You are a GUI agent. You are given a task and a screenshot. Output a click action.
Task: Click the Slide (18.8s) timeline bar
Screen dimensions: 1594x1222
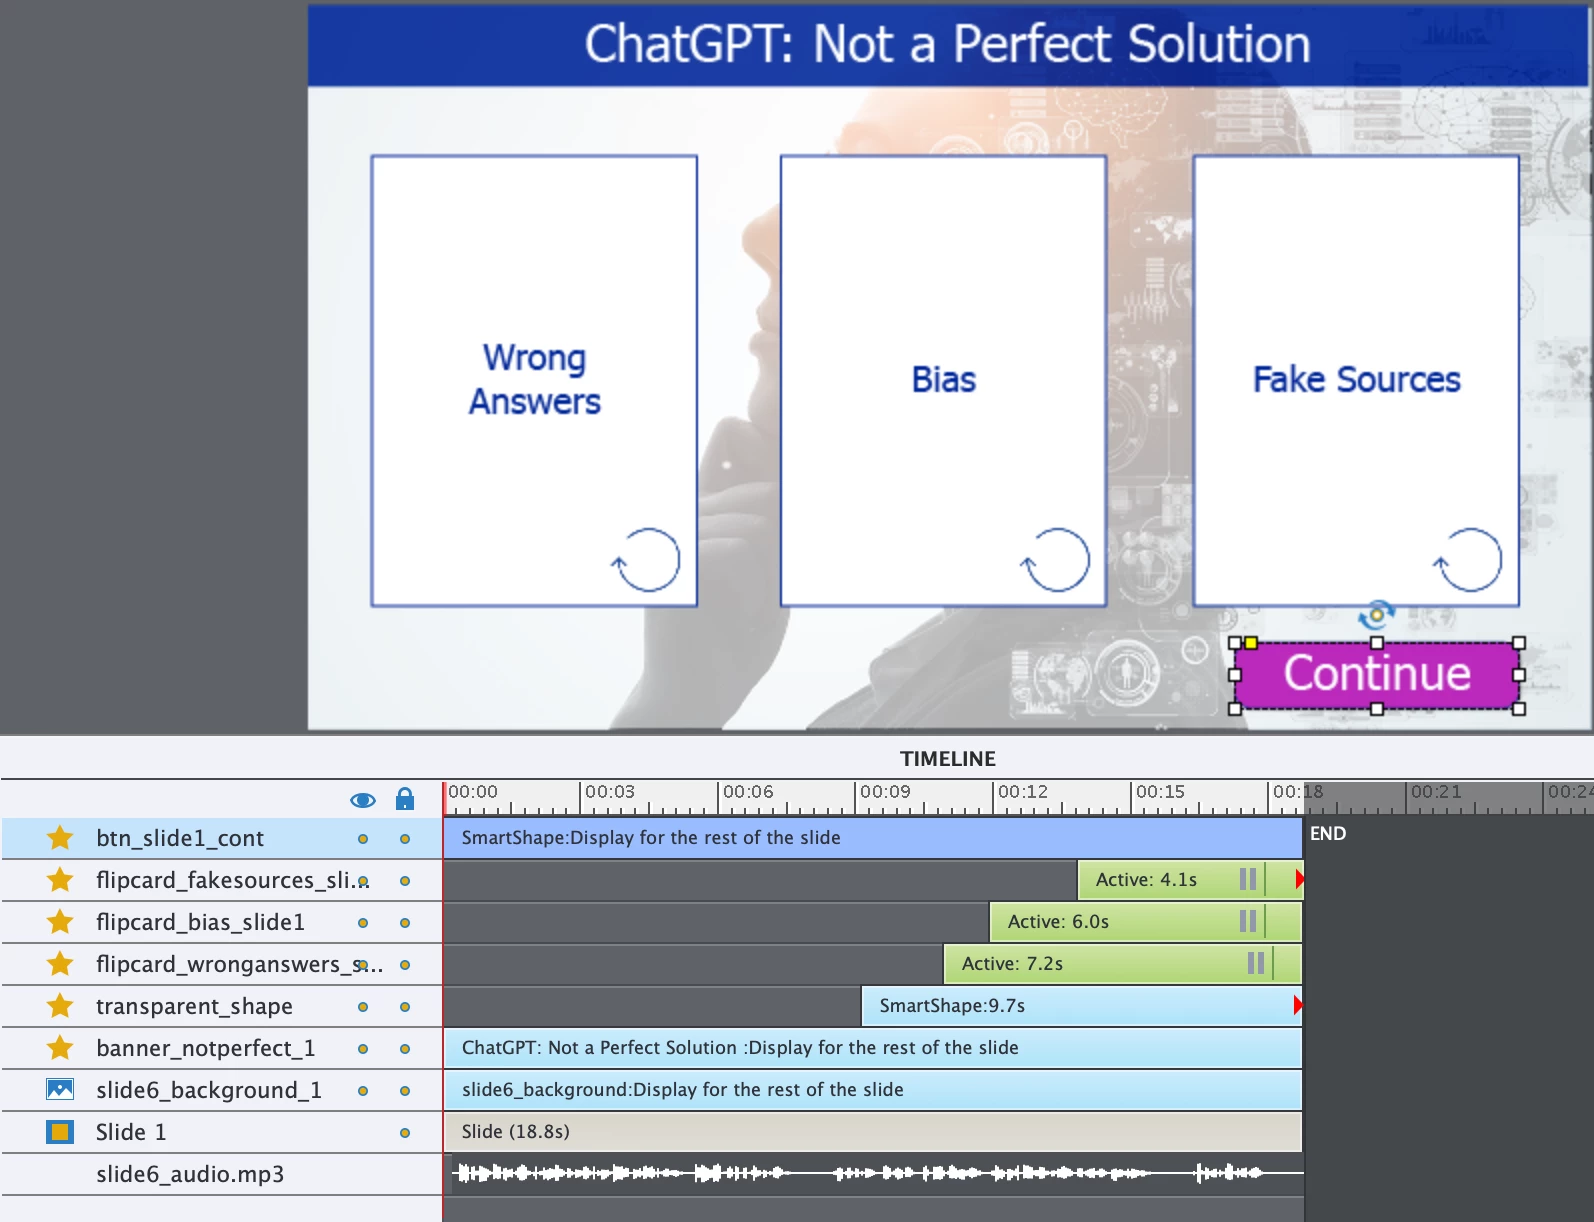(872, 1132)
